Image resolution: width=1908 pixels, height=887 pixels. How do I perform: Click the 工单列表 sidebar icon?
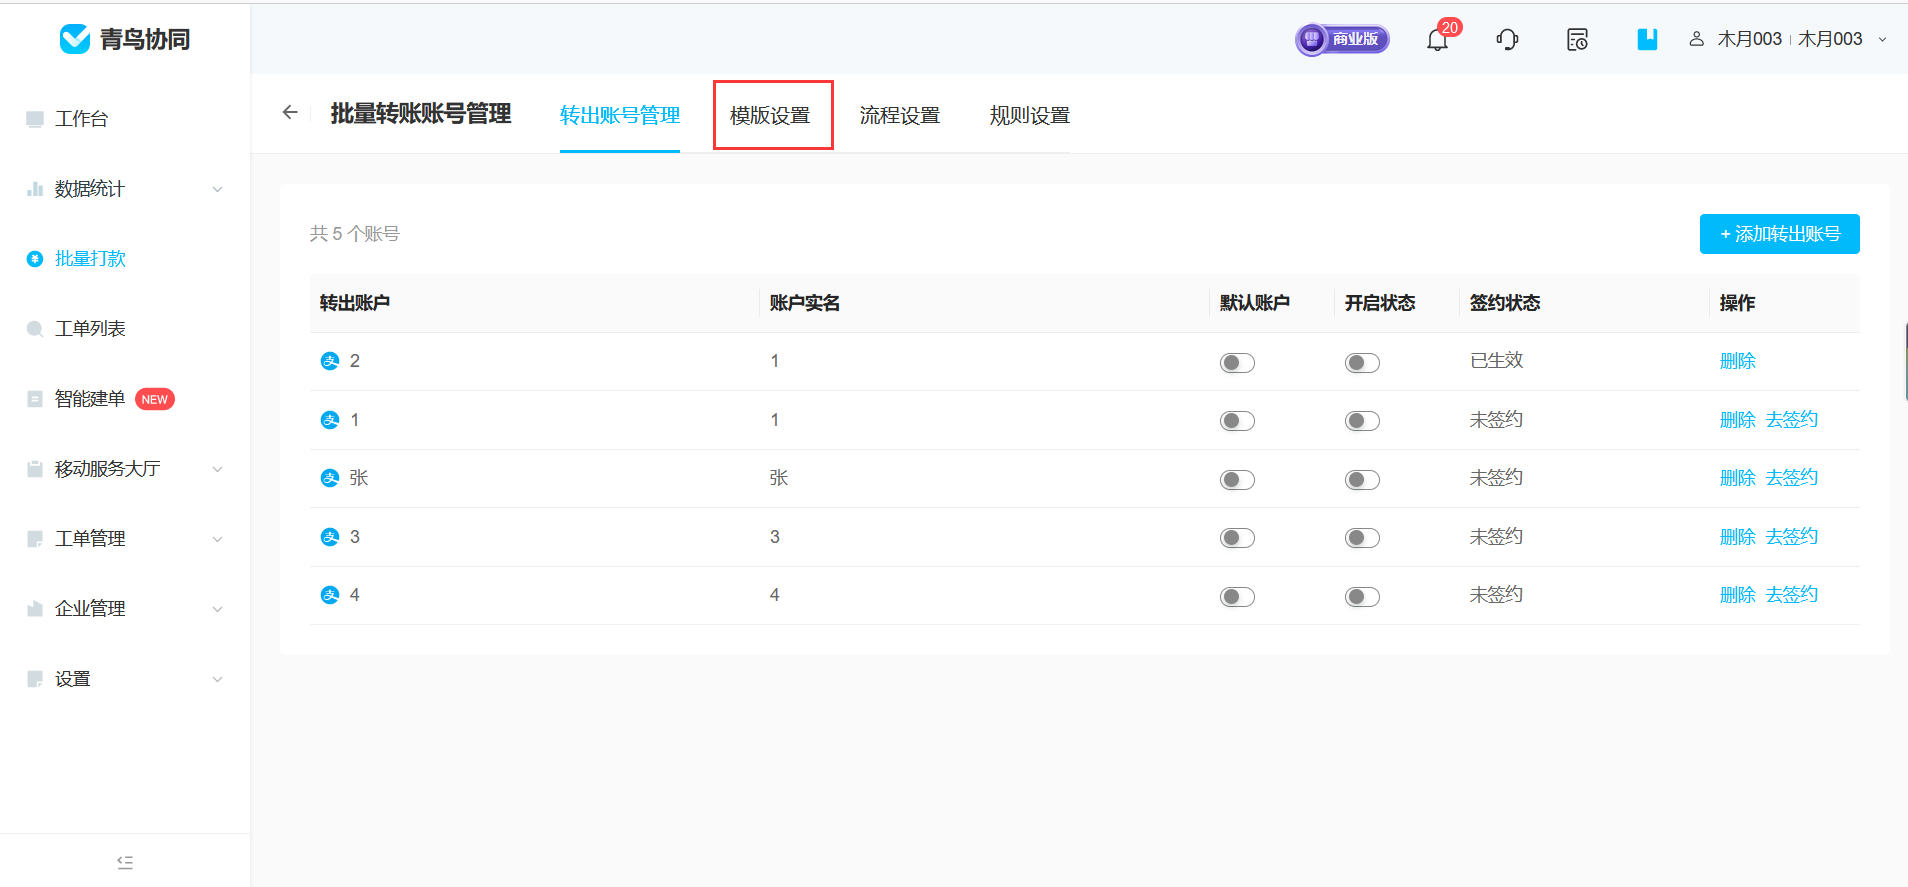pyautogui.click(x=35, y=329)
